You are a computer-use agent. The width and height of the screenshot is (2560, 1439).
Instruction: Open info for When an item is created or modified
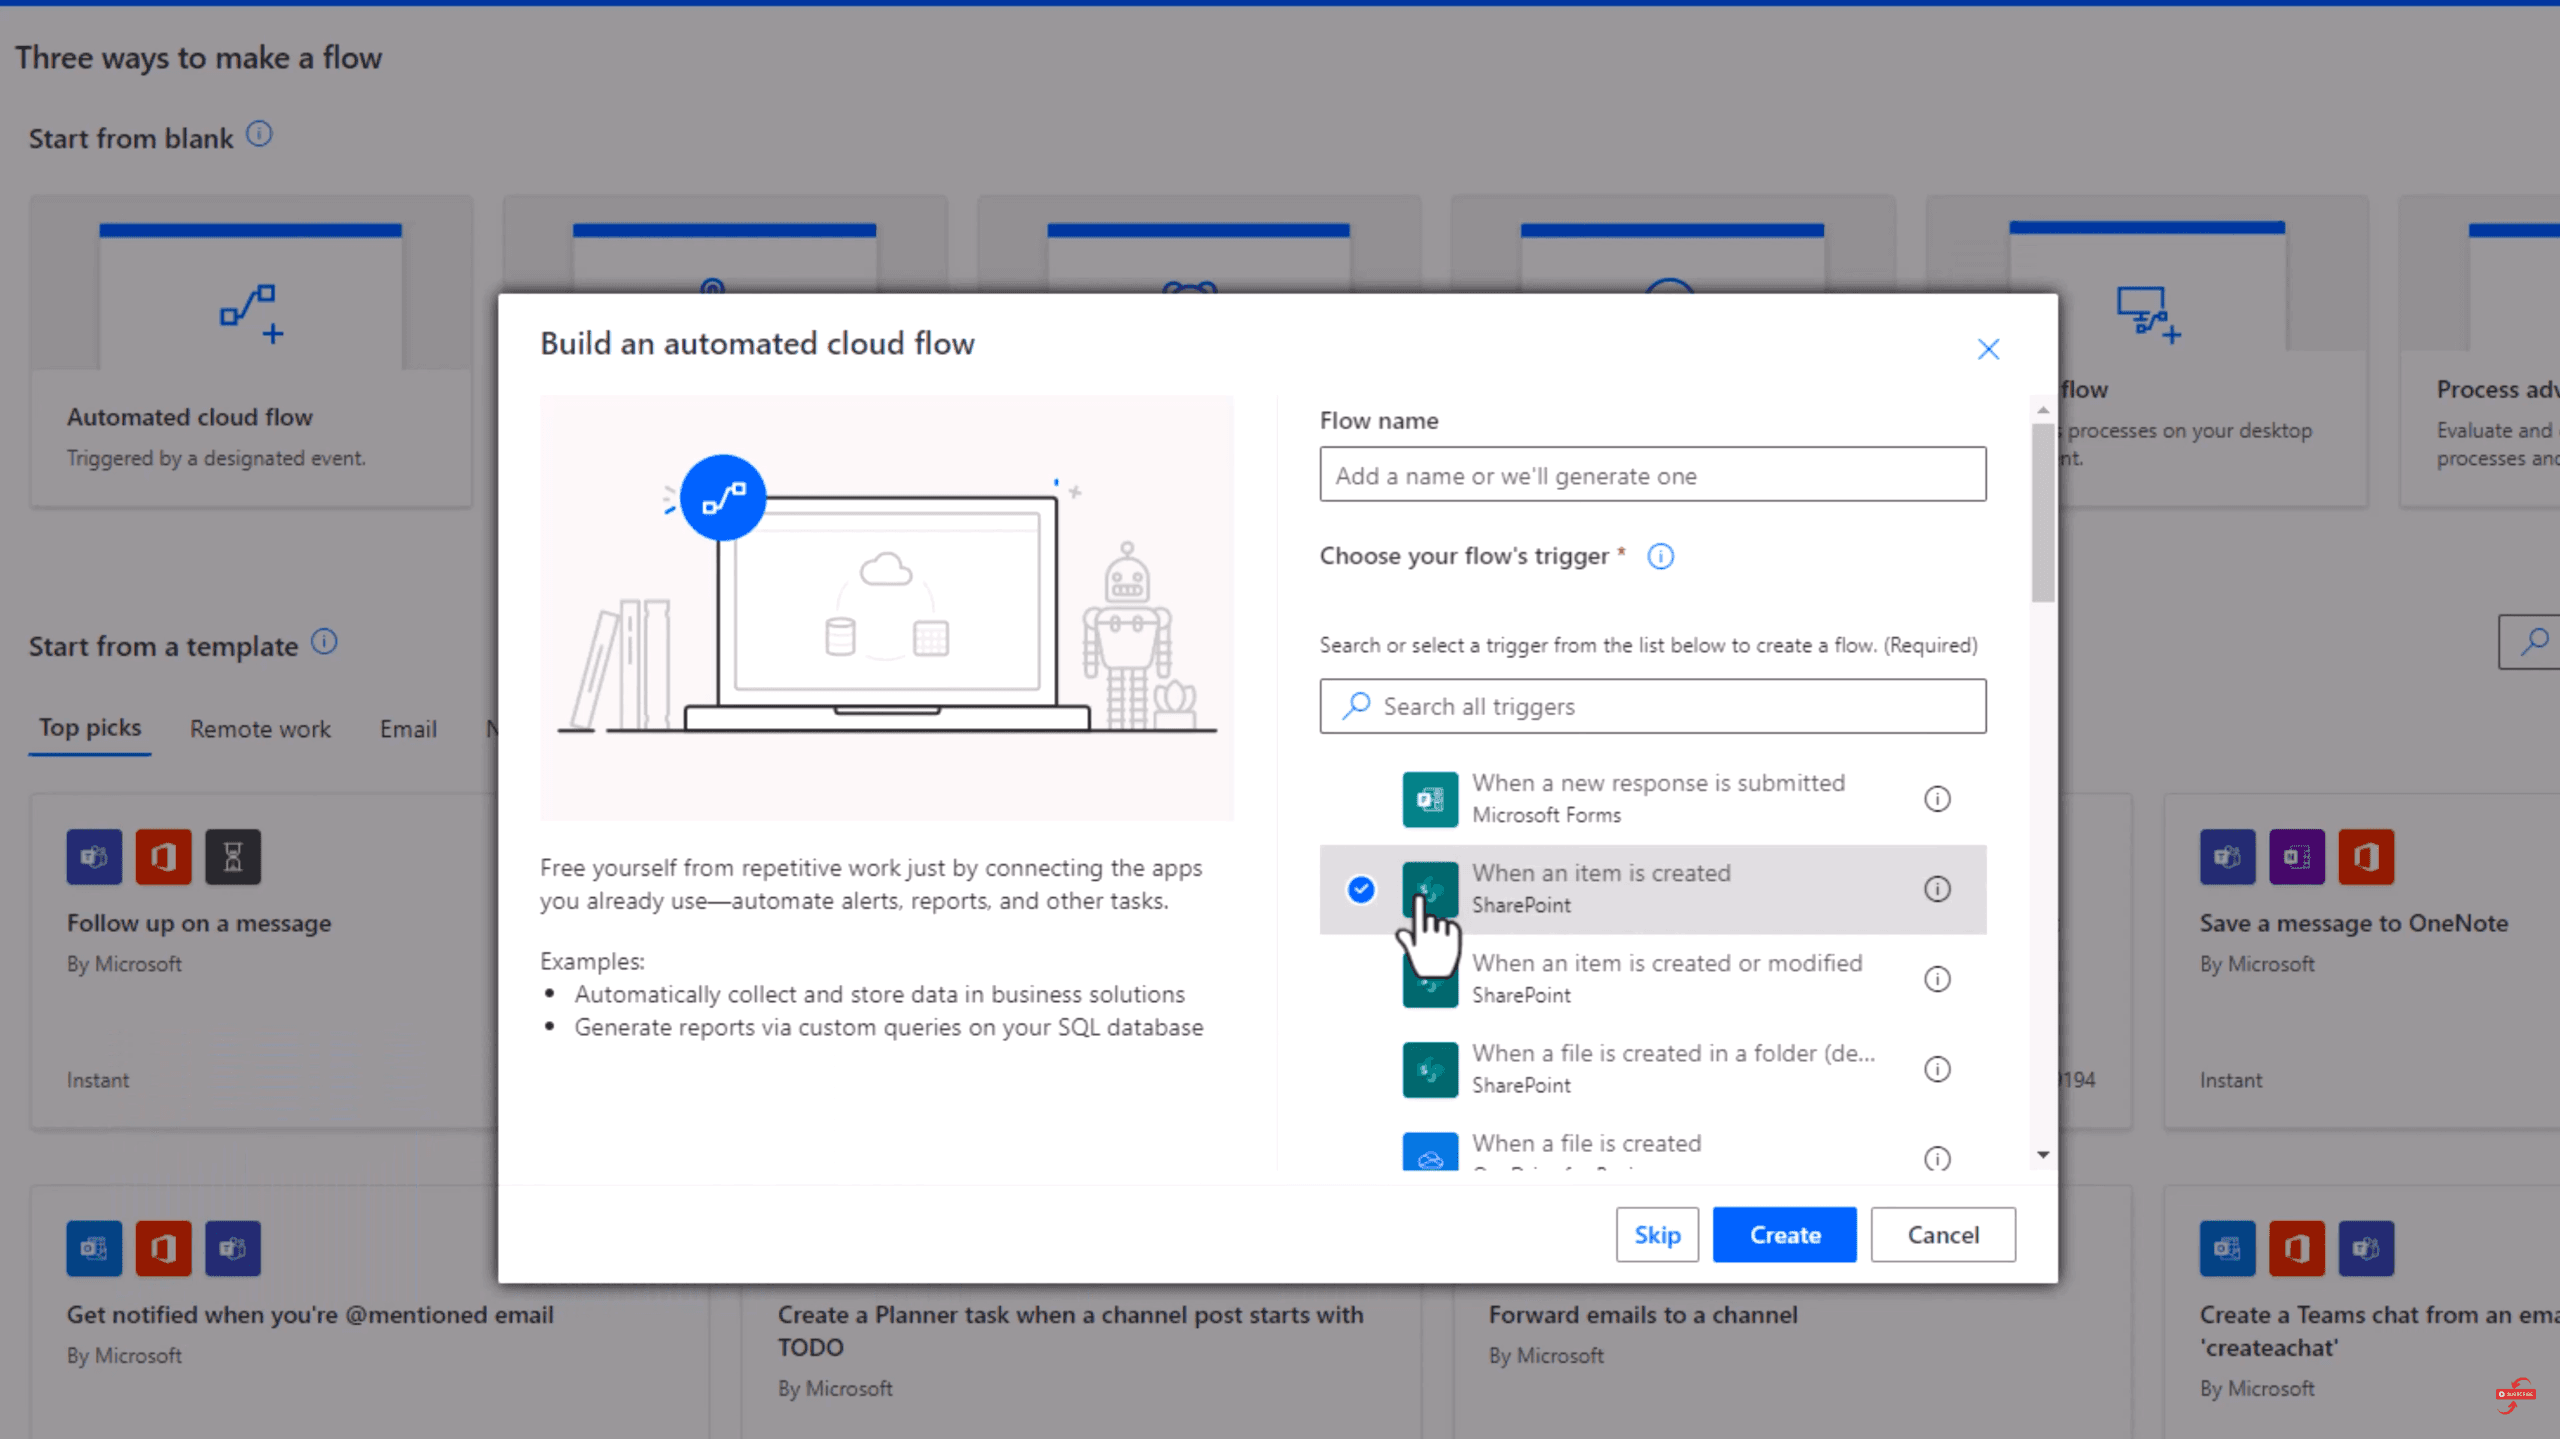tap(1937, 979)
